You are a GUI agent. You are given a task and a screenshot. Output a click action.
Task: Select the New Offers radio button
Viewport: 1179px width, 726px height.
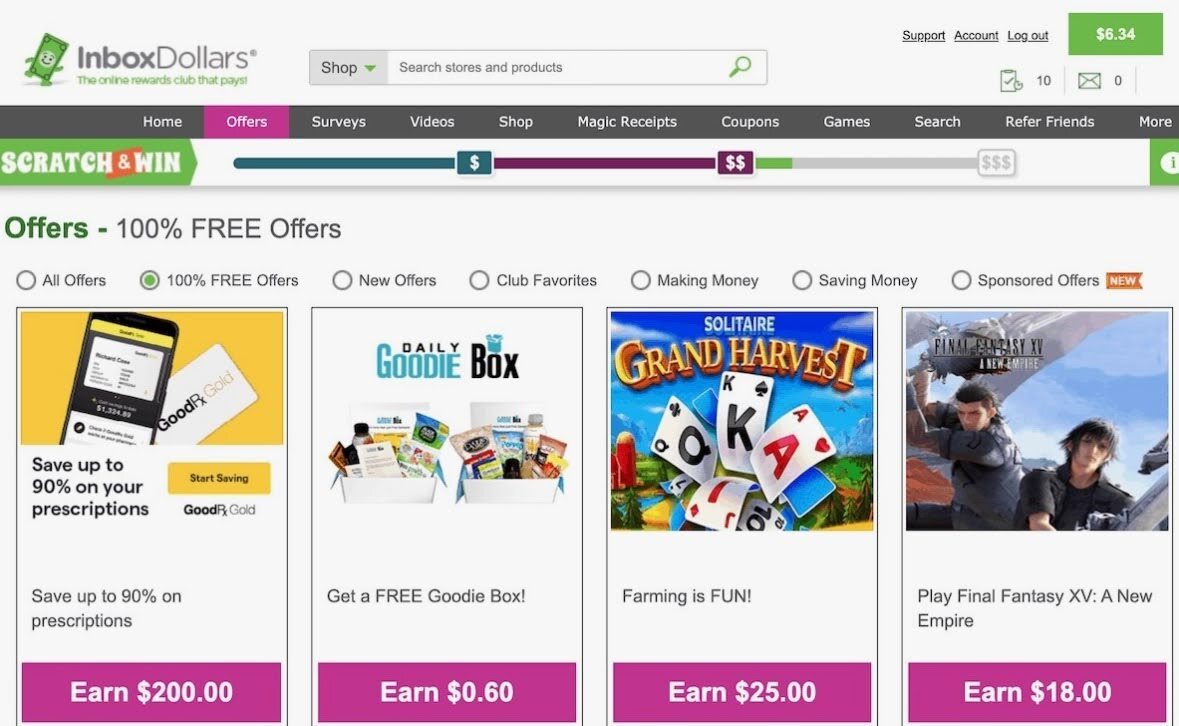click(x=342, y=280)
